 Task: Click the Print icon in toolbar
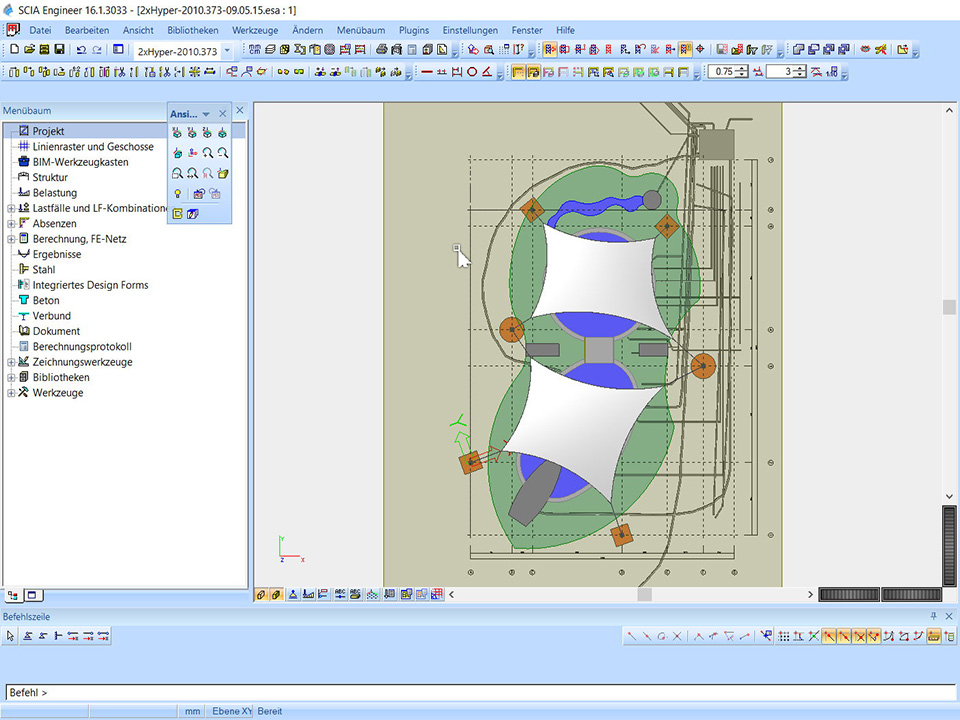[382, 49]
